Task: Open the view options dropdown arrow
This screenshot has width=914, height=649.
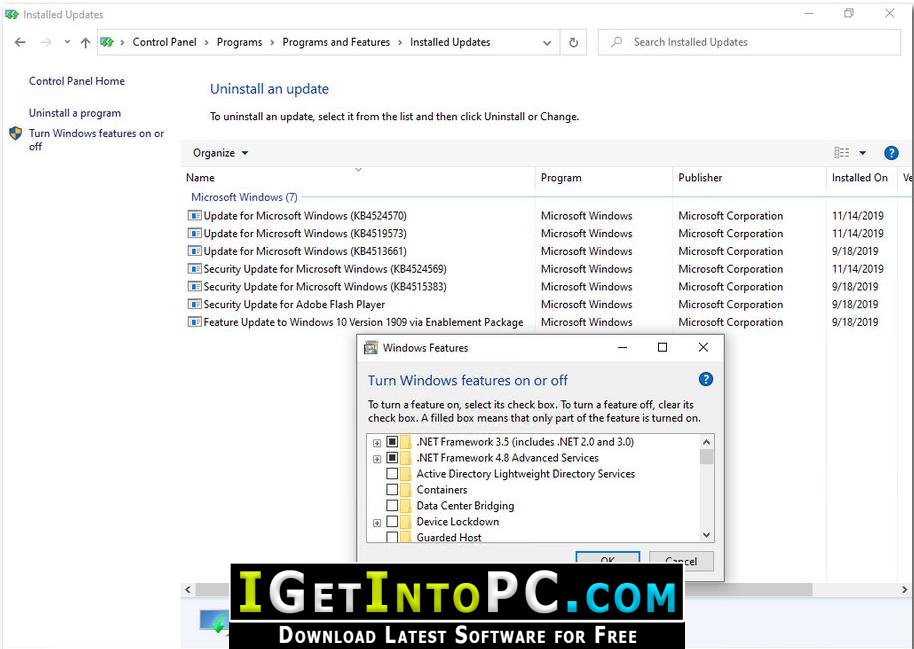Action: click(x=863, y=153)
